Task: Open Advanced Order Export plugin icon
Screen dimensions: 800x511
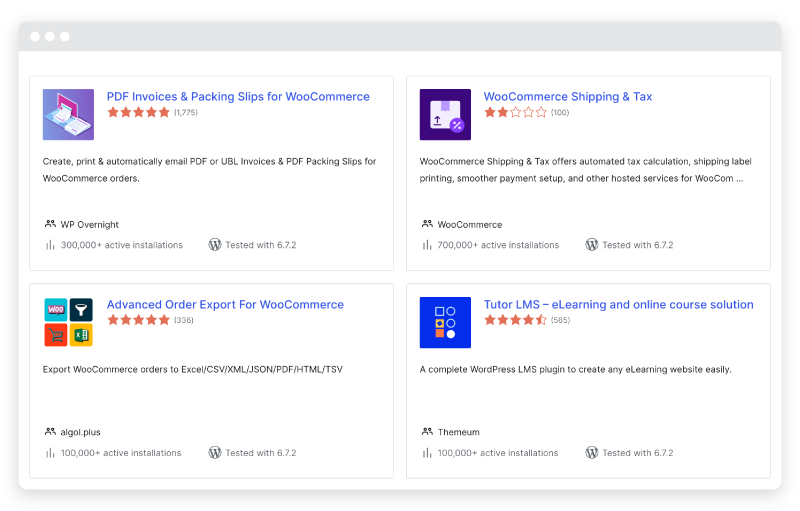Action: [68, 322]
